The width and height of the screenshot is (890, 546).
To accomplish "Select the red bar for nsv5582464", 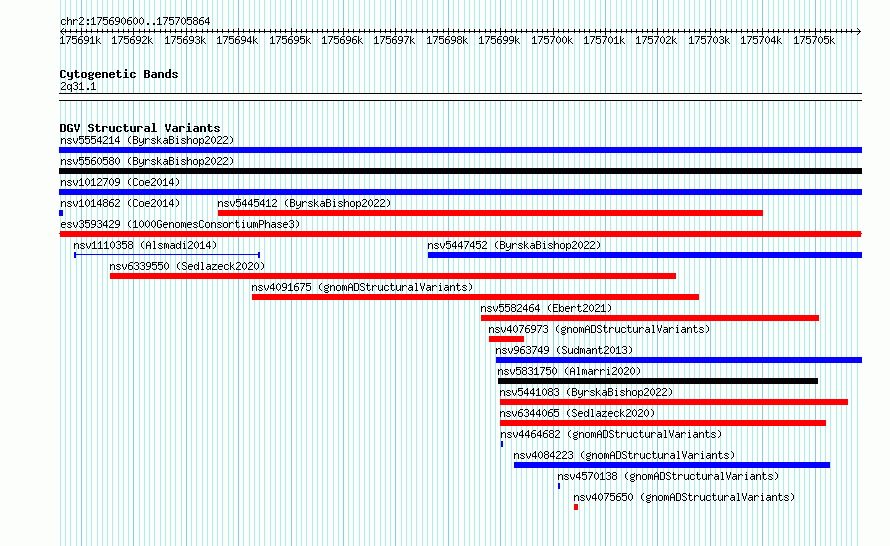I will coord(650,318).
